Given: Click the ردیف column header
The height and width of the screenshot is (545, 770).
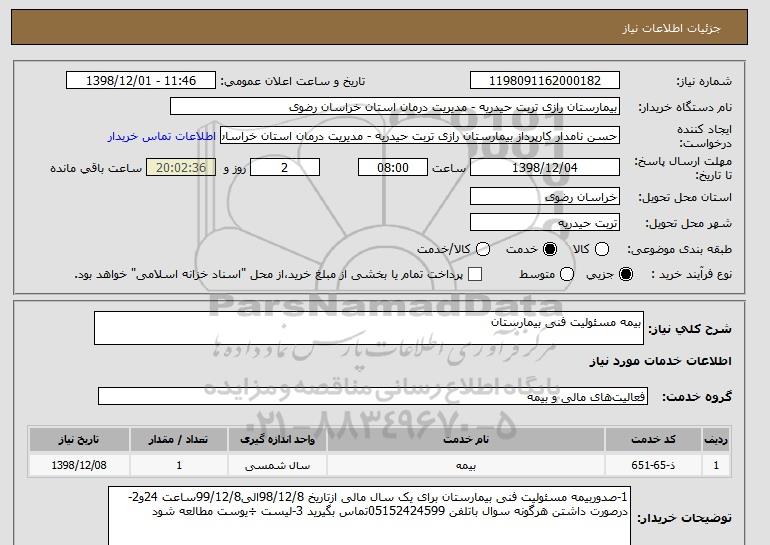Looking at the screenshot, I should [716, 439].
